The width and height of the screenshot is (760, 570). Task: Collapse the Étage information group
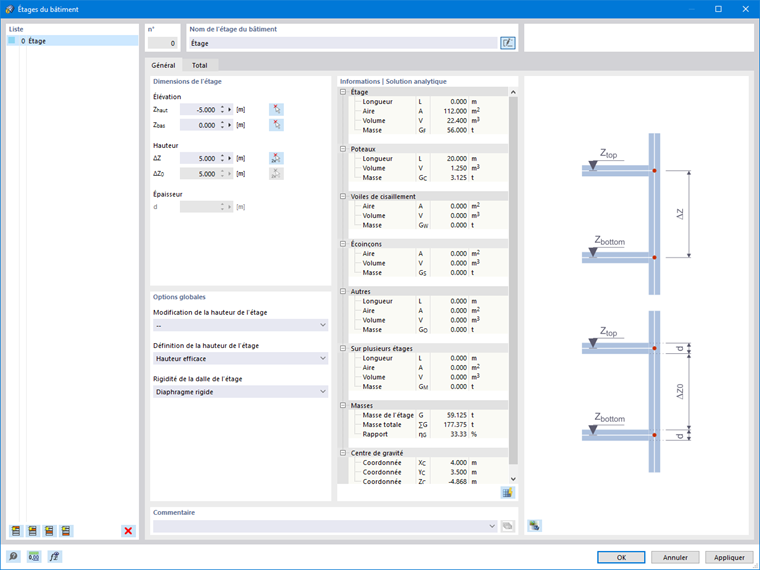pyautogui.click(x=343, y=92)
